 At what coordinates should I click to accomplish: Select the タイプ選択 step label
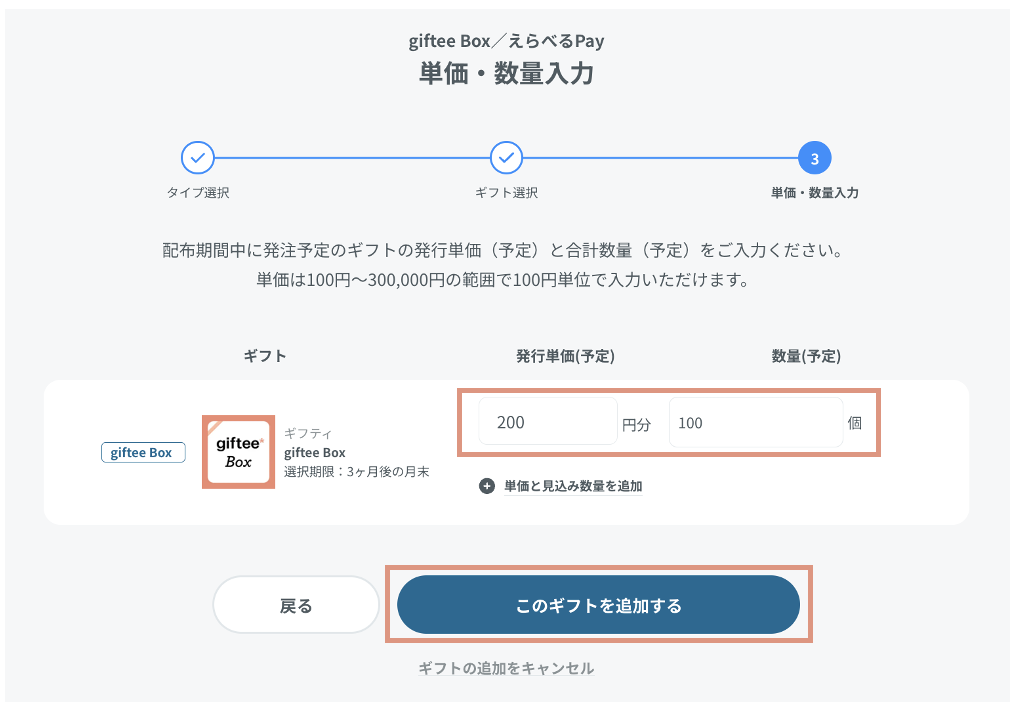click(x=198, y=193)
